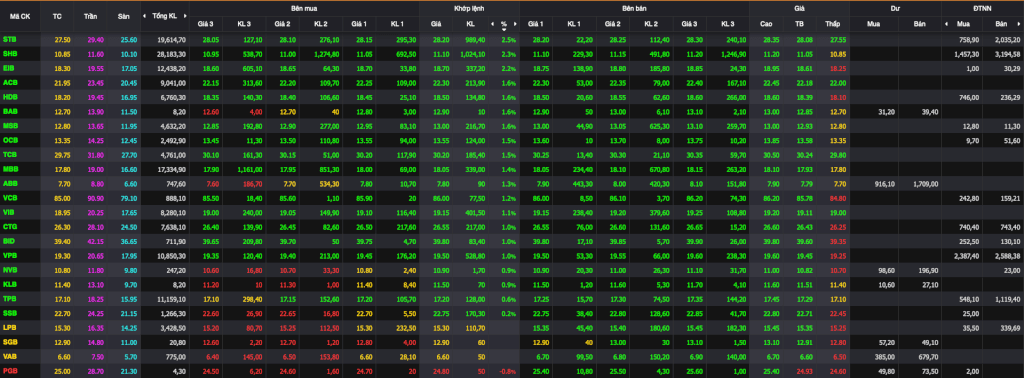Click the right arrow after ĐTNN Bán header
The width and height of the screenshot is (1024, 378).
[x=1019, y=24]
